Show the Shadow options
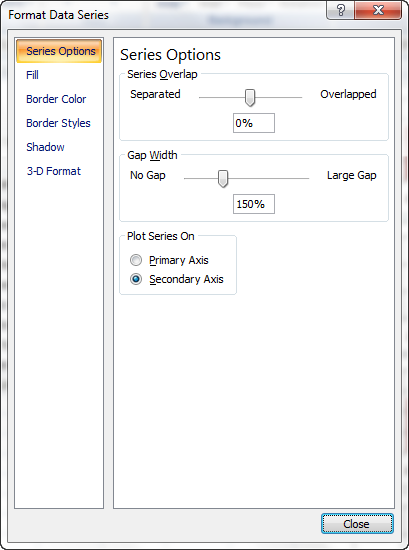 click(45, 147)
